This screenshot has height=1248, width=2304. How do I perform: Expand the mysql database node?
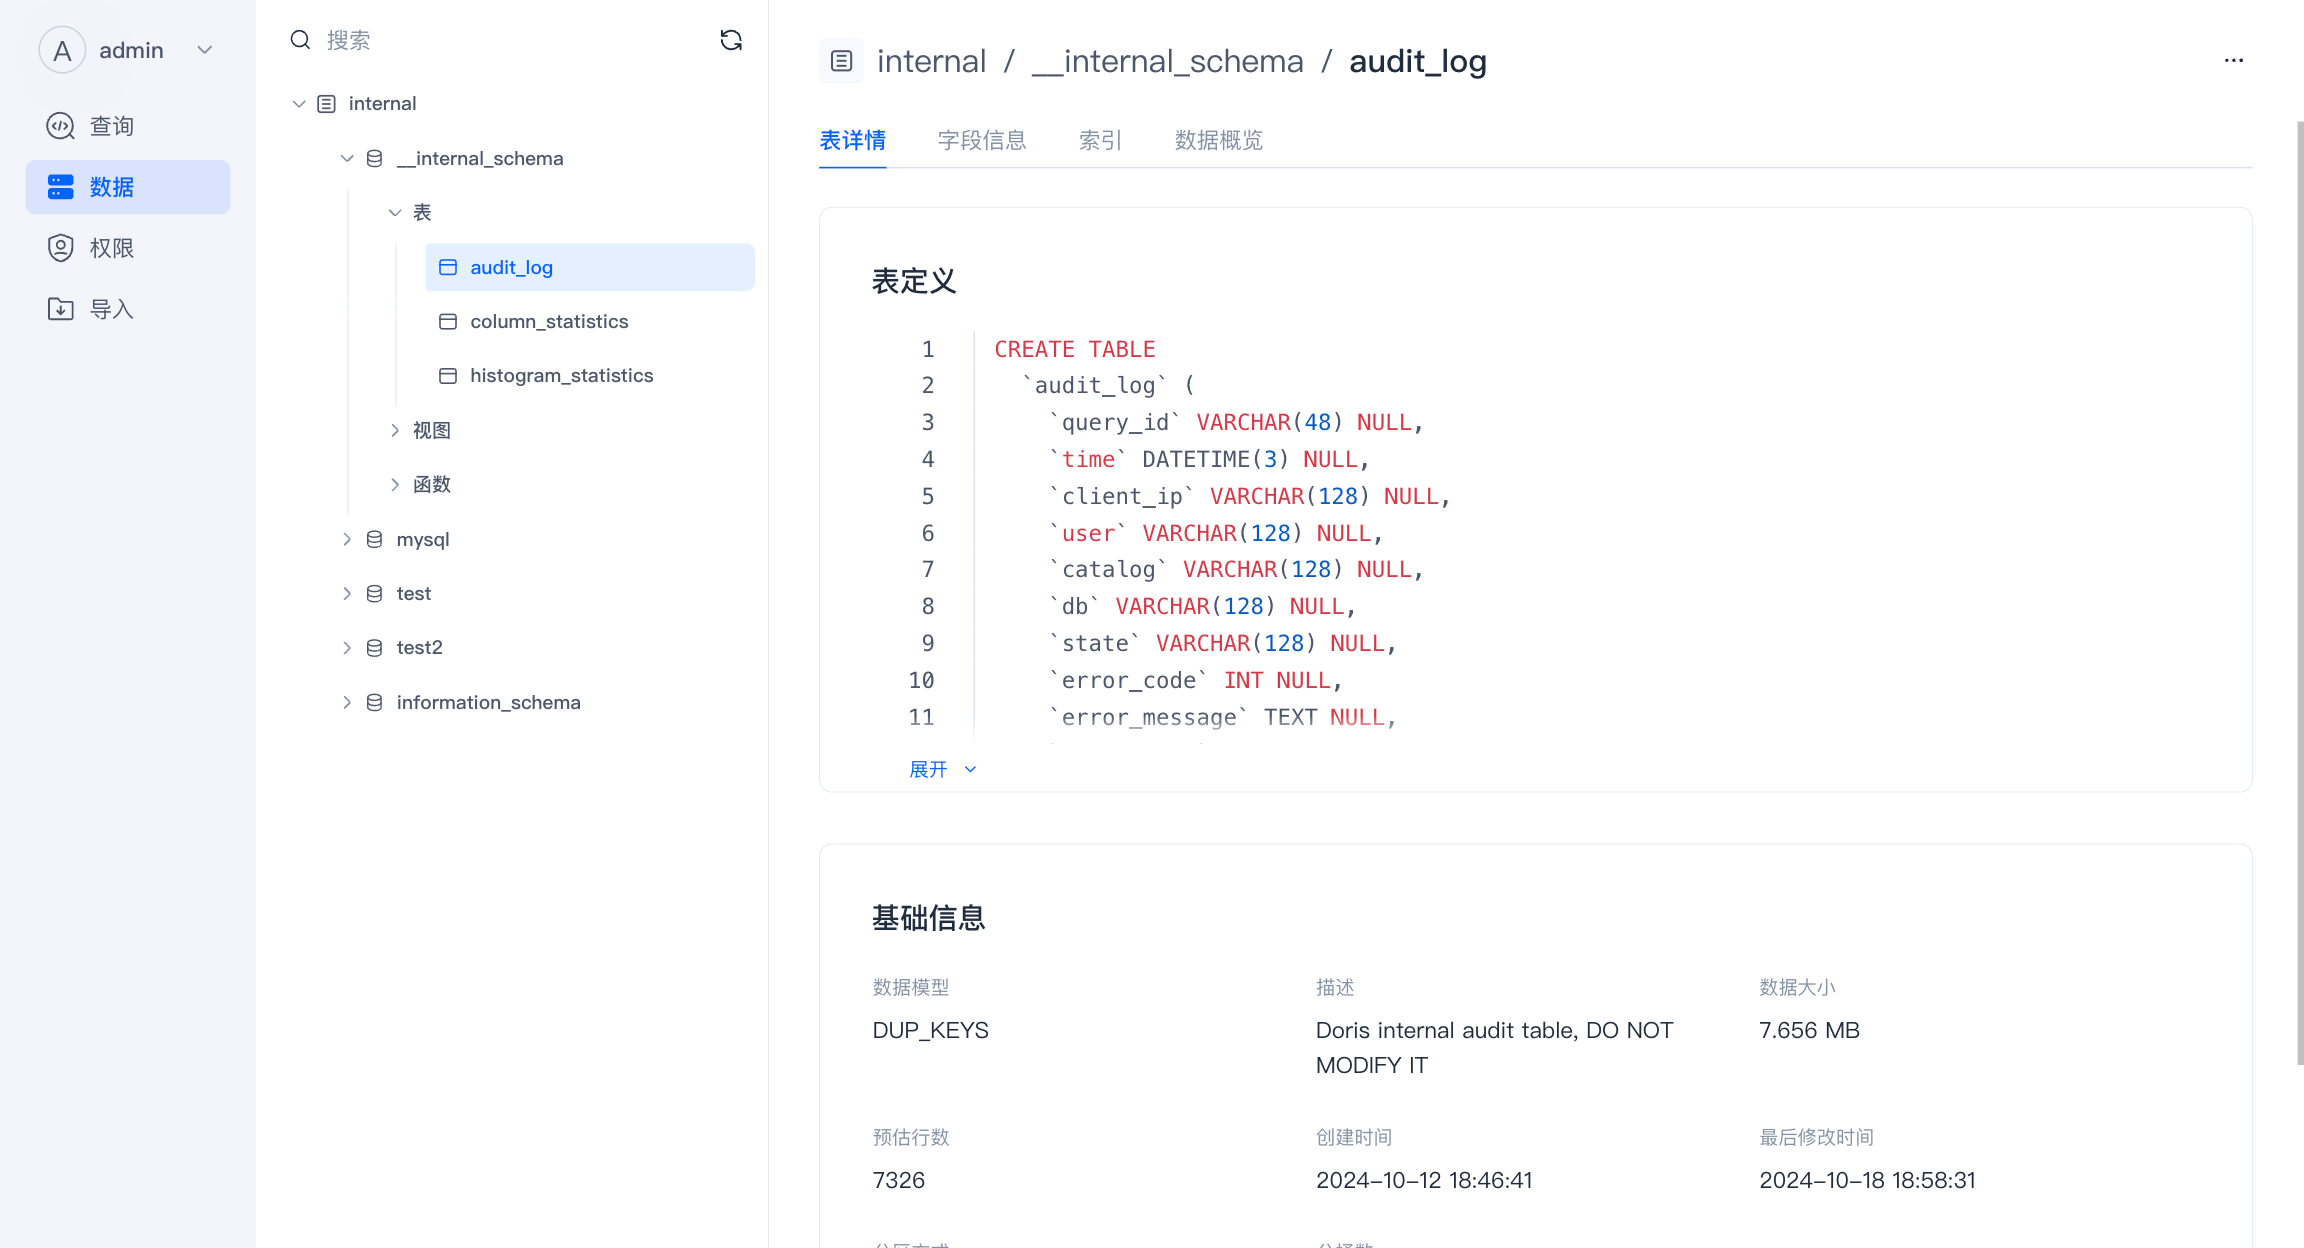pos(347,539)
